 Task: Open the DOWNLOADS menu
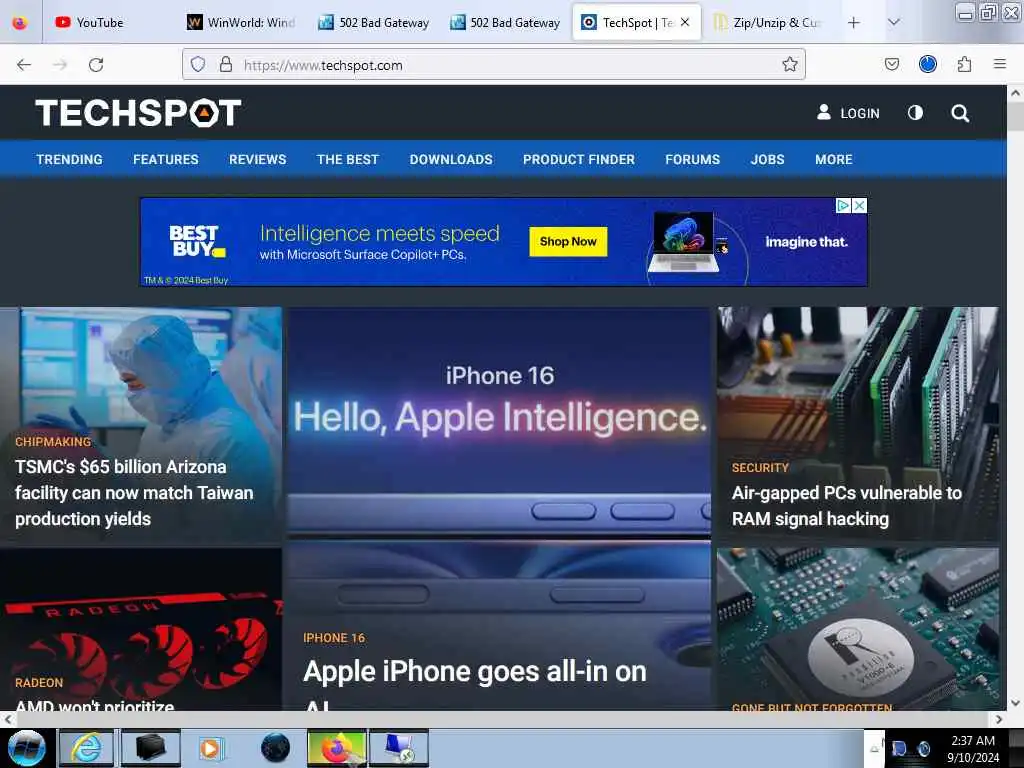[451, 159]
